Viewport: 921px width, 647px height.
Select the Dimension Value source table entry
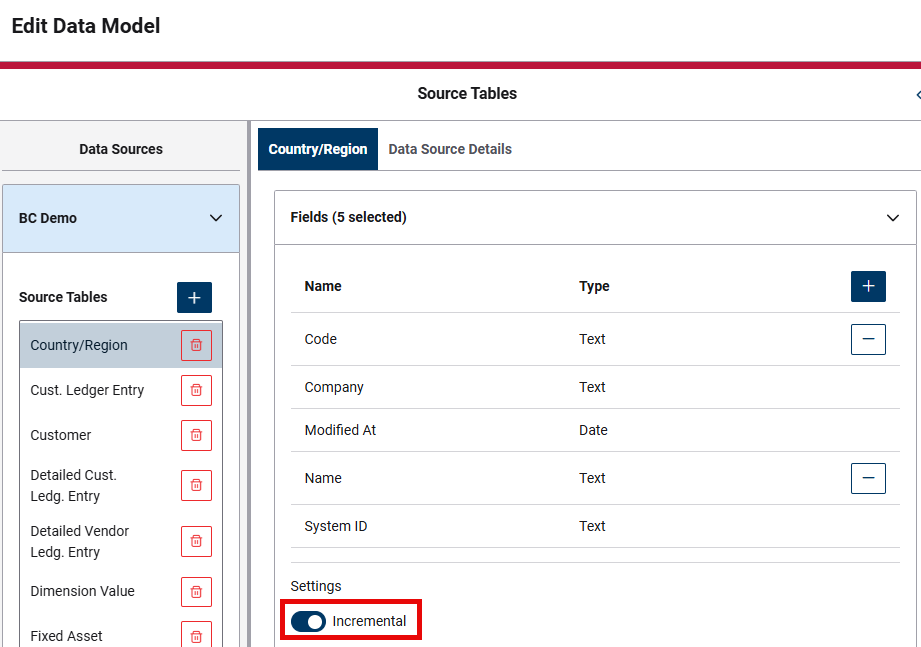[x=100, y=591]
